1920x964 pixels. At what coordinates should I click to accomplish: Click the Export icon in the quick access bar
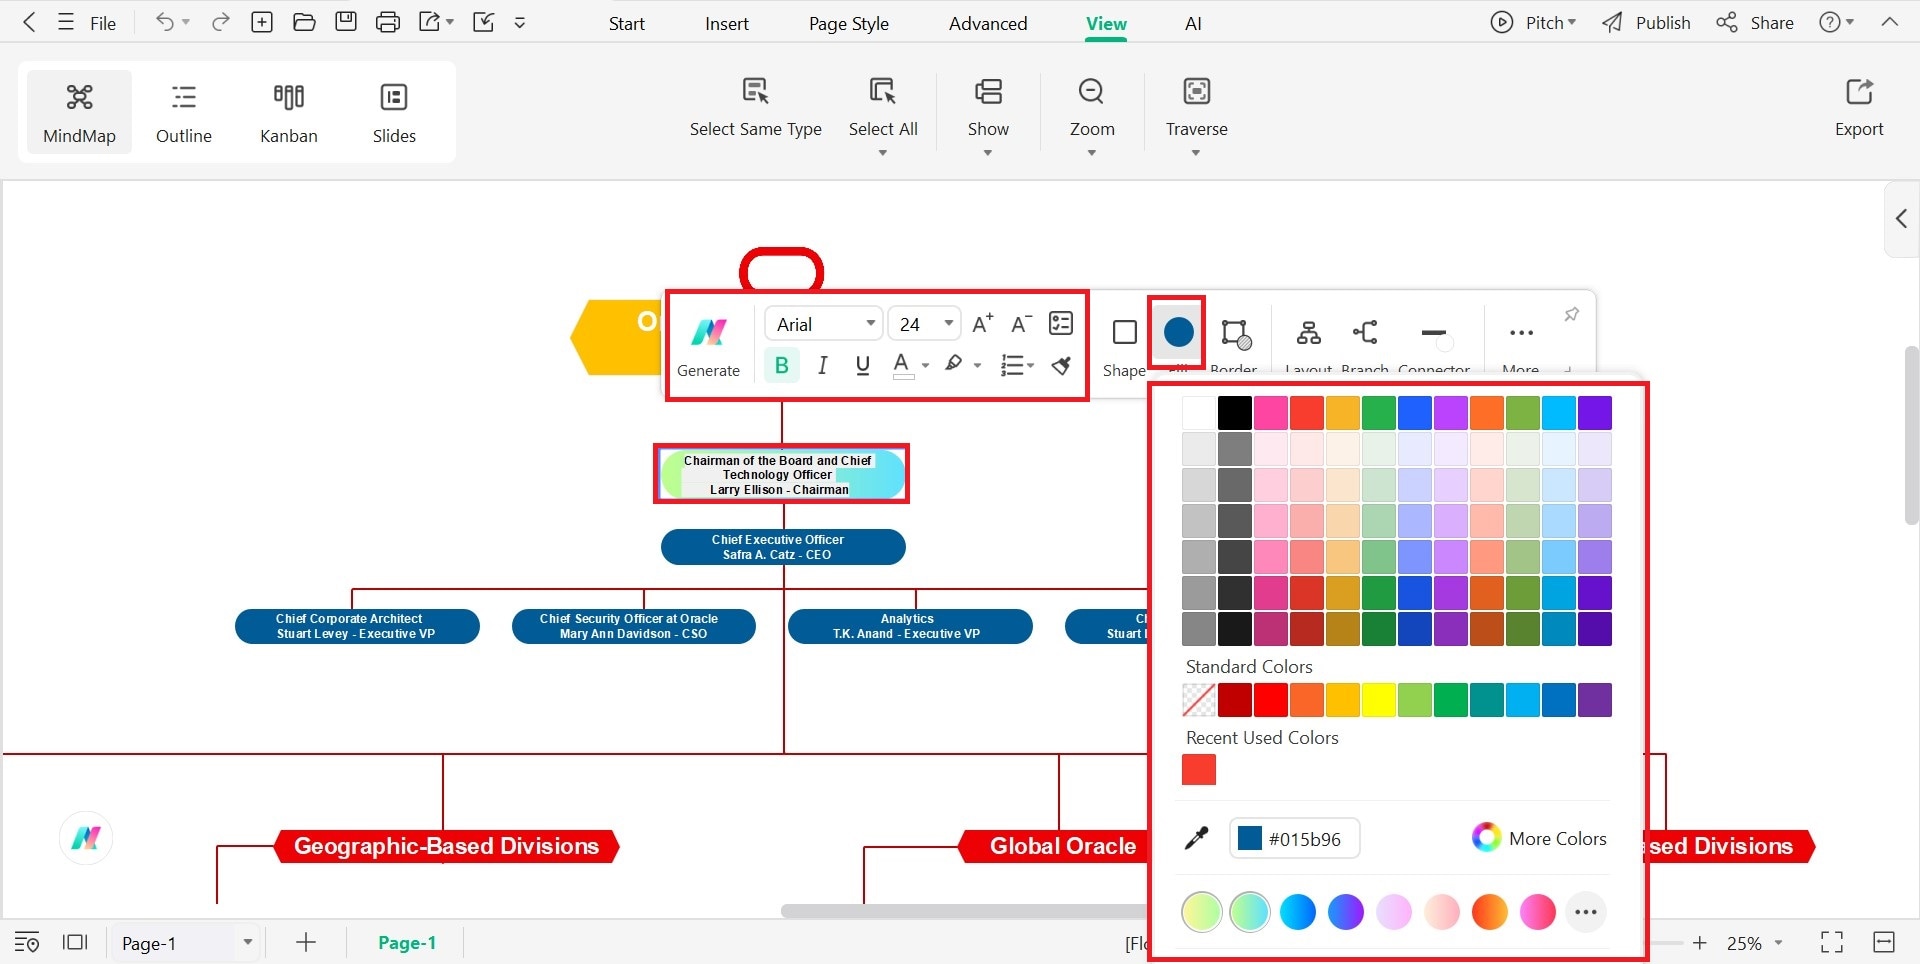(x=430, y=22)
